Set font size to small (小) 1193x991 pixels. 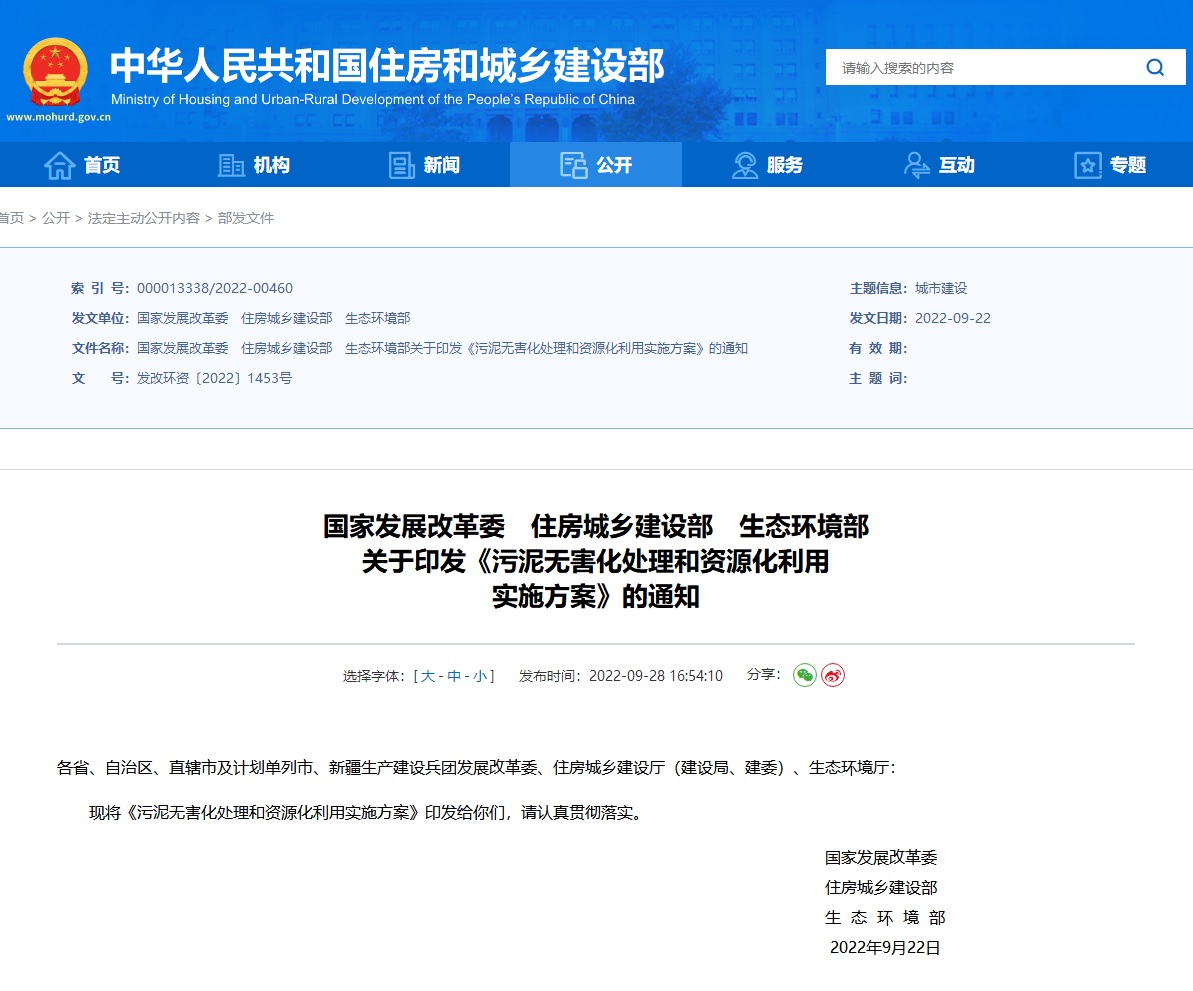coord(480,676)
